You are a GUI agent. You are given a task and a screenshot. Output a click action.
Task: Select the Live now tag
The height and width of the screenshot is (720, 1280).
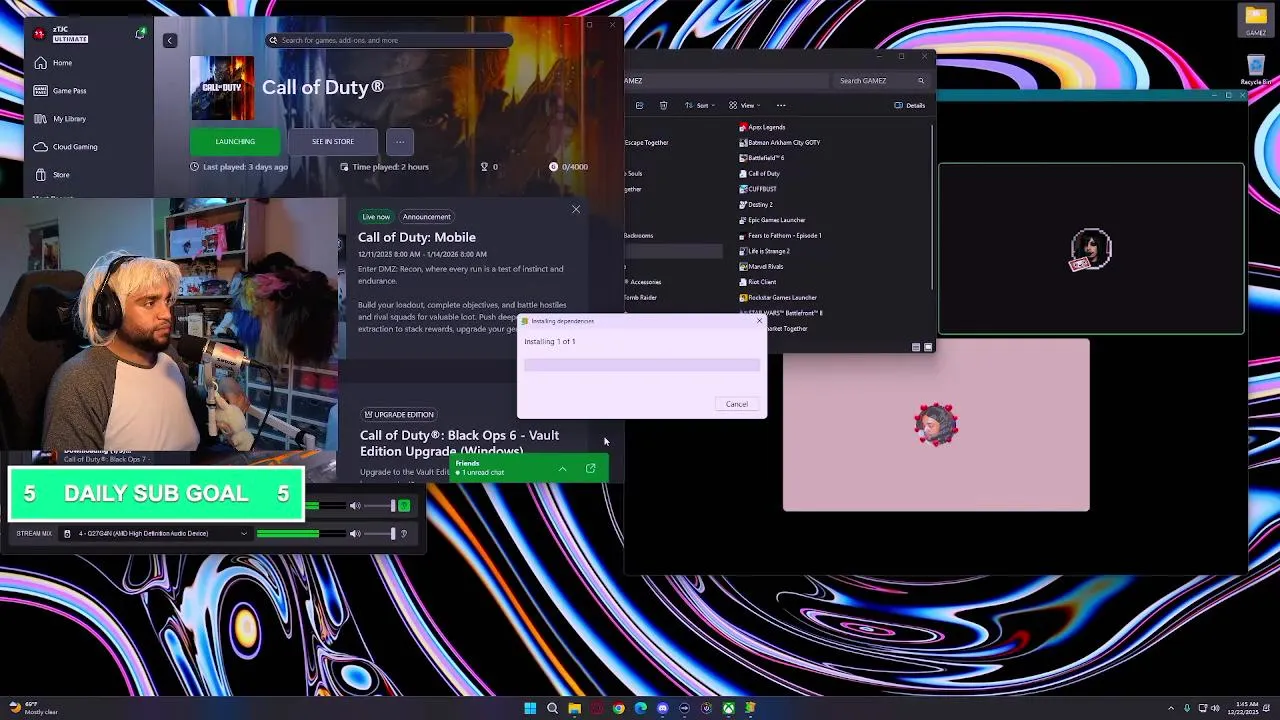click(x=376, y=217)
